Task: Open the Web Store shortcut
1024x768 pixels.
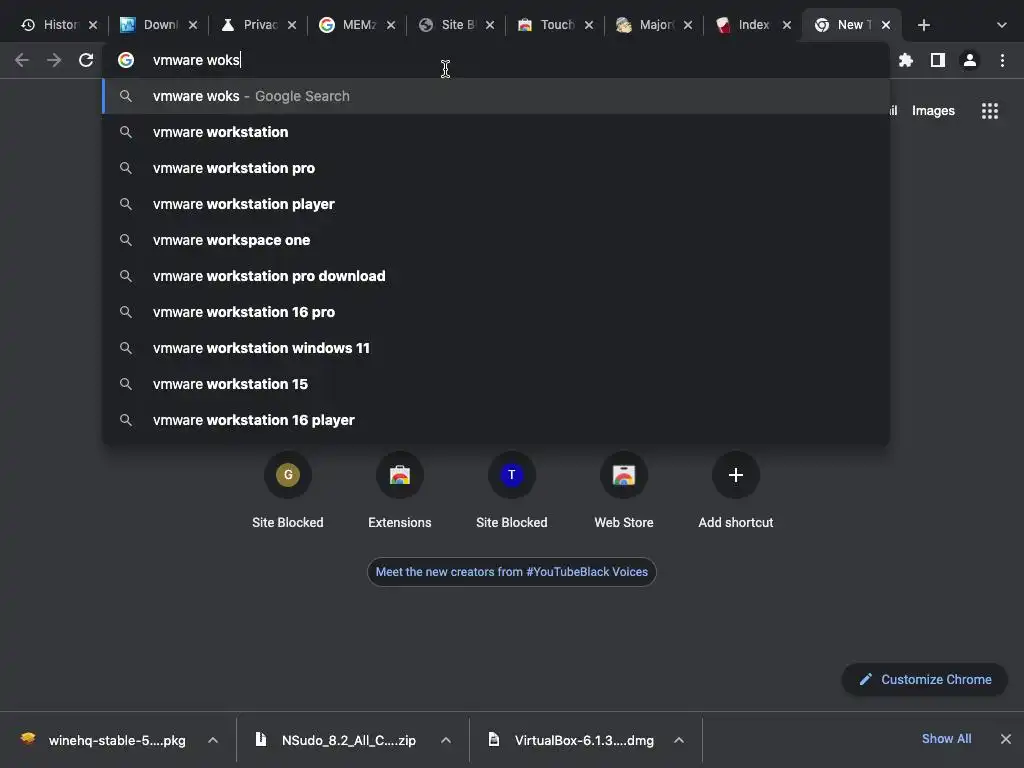Action: click(x=624, y=490)
